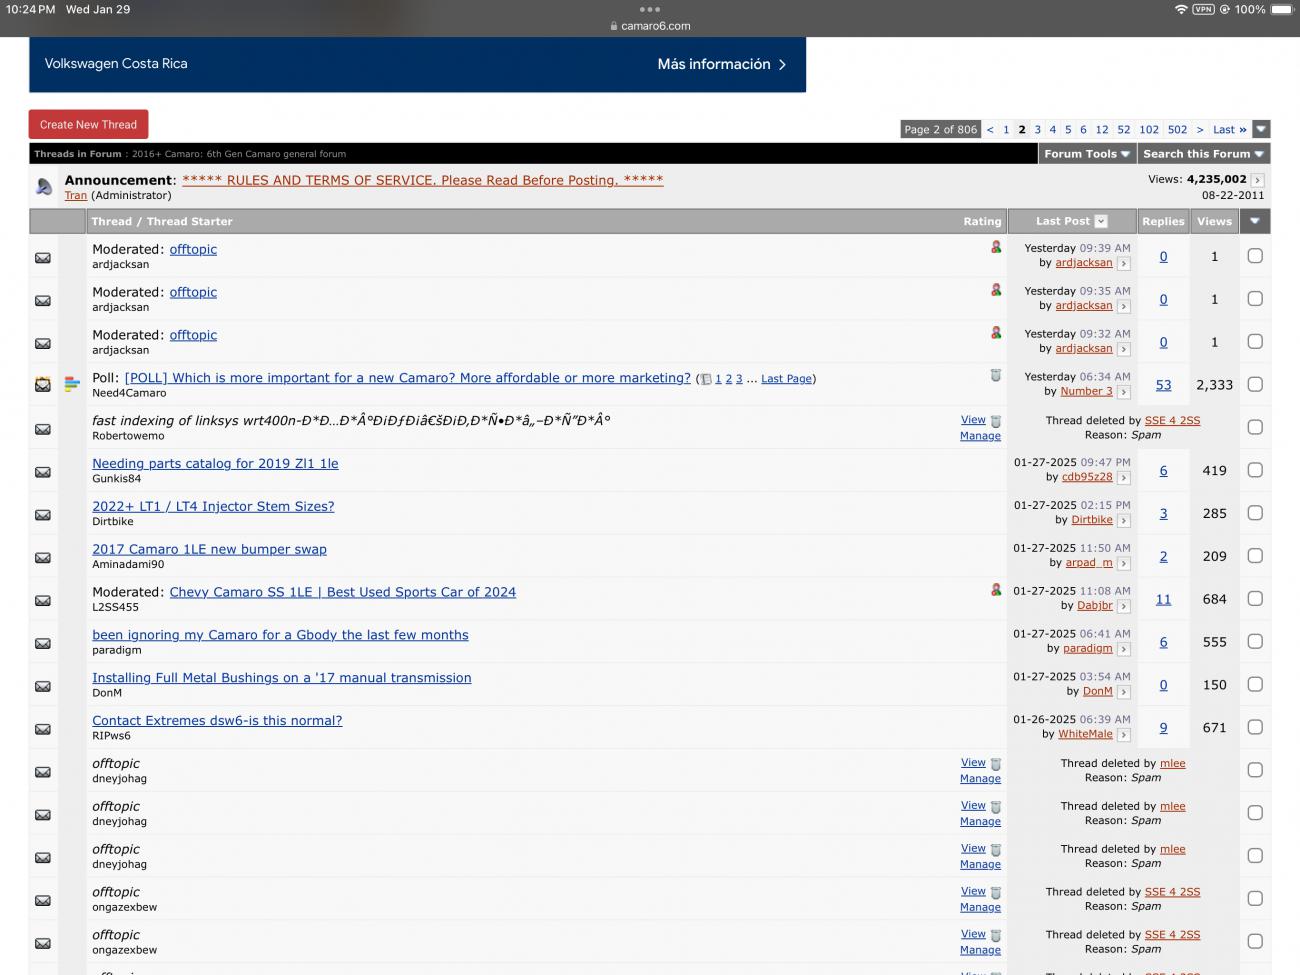Click the announcement speaker icon next to RULES thread
Image resolution: width=1300 pixels, height=975 pixels.
42,186
